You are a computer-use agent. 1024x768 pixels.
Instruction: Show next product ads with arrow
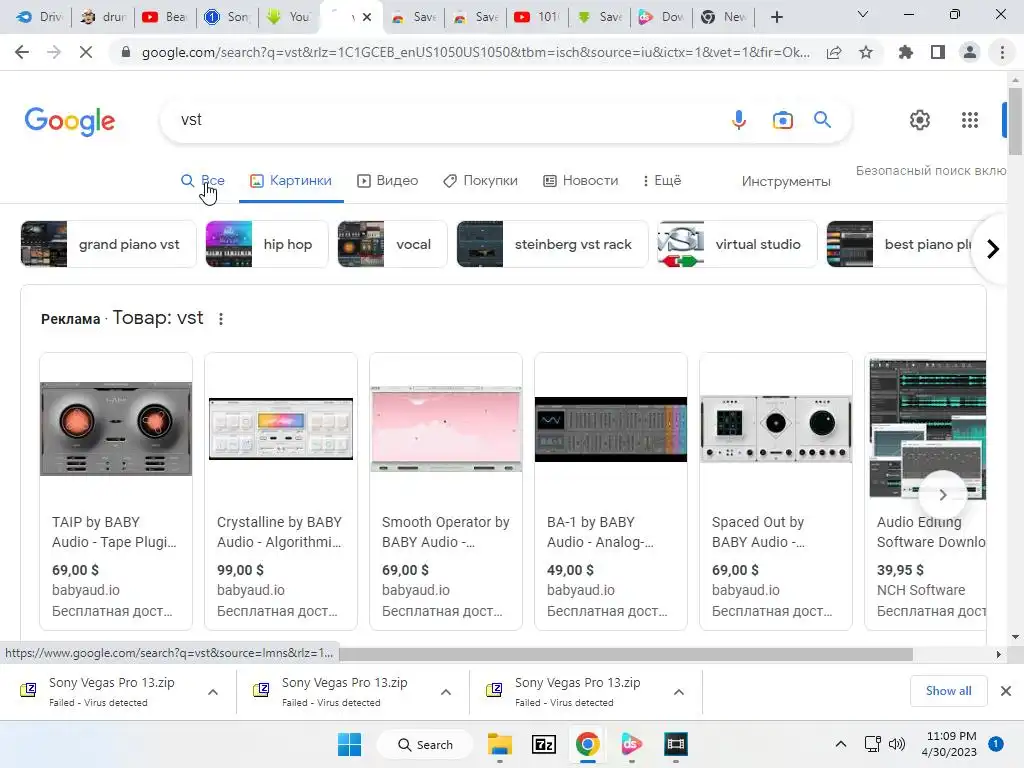(x=942, y=495)
